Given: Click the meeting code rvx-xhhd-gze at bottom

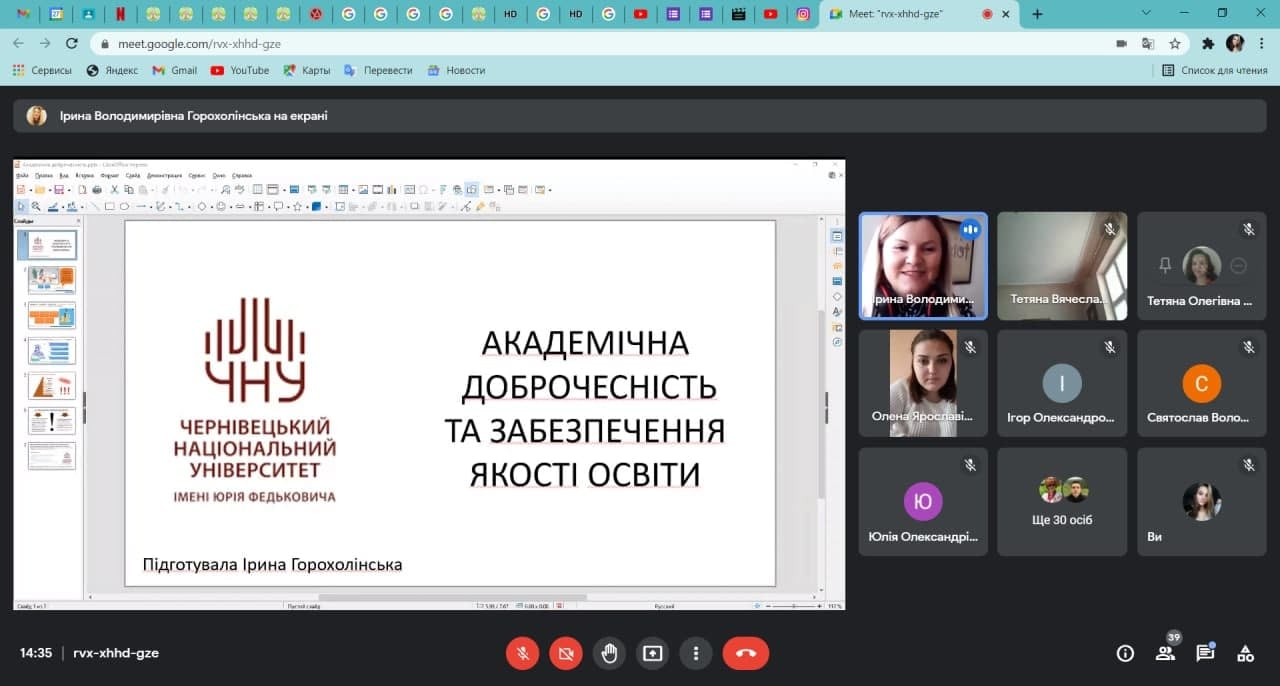Looking at the screenshot, I should pos(116,653).
